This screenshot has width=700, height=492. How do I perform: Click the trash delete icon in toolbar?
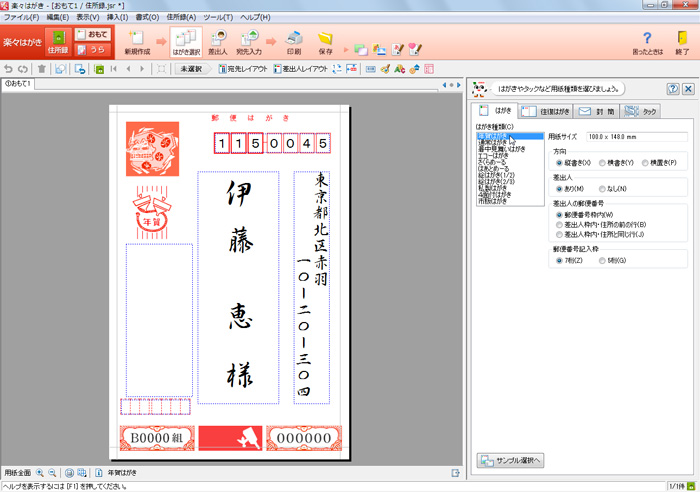pos(41,69)
